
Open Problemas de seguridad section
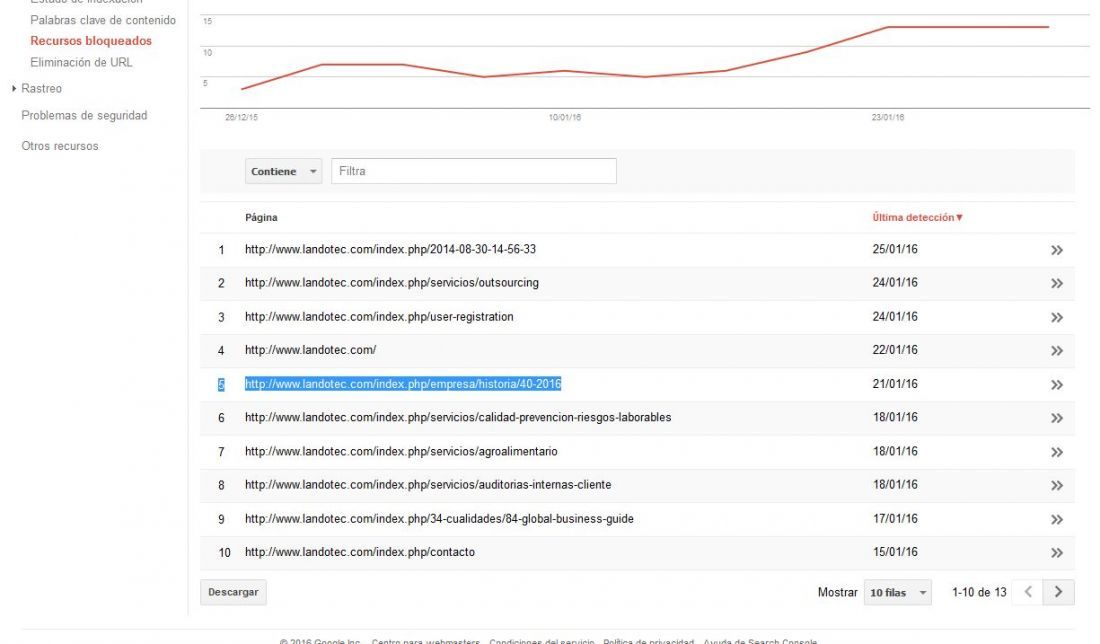(x=84, y=115)
